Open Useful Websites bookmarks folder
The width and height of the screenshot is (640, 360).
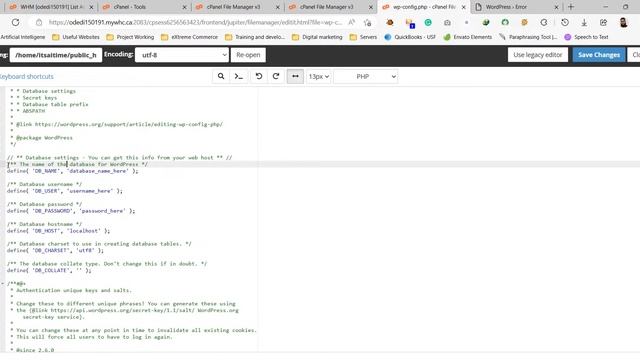pyautogui.click(x=76, y=37)
